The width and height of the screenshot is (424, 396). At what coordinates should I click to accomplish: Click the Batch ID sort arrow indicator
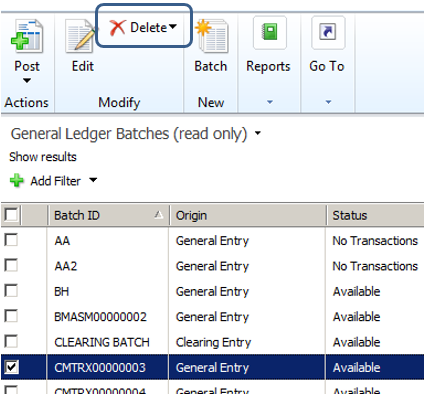click(x=159, y=215)
